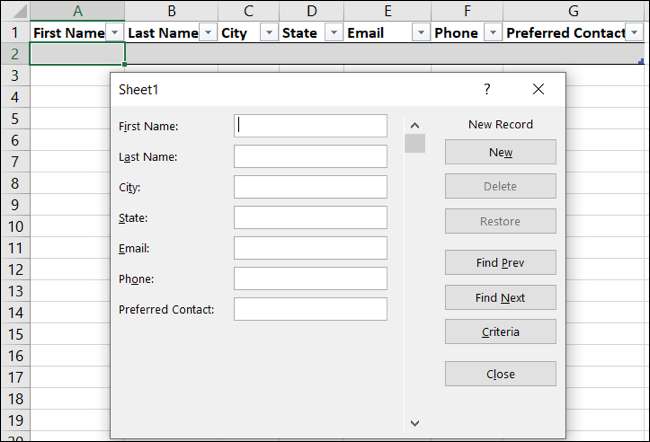Click the Help question mark icon

(487, 89)
